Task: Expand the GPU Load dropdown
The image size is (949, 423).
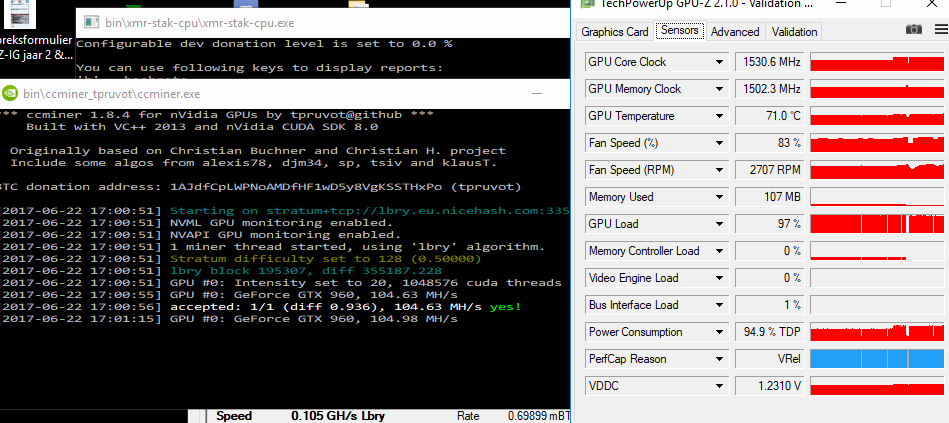Action: 720,224
